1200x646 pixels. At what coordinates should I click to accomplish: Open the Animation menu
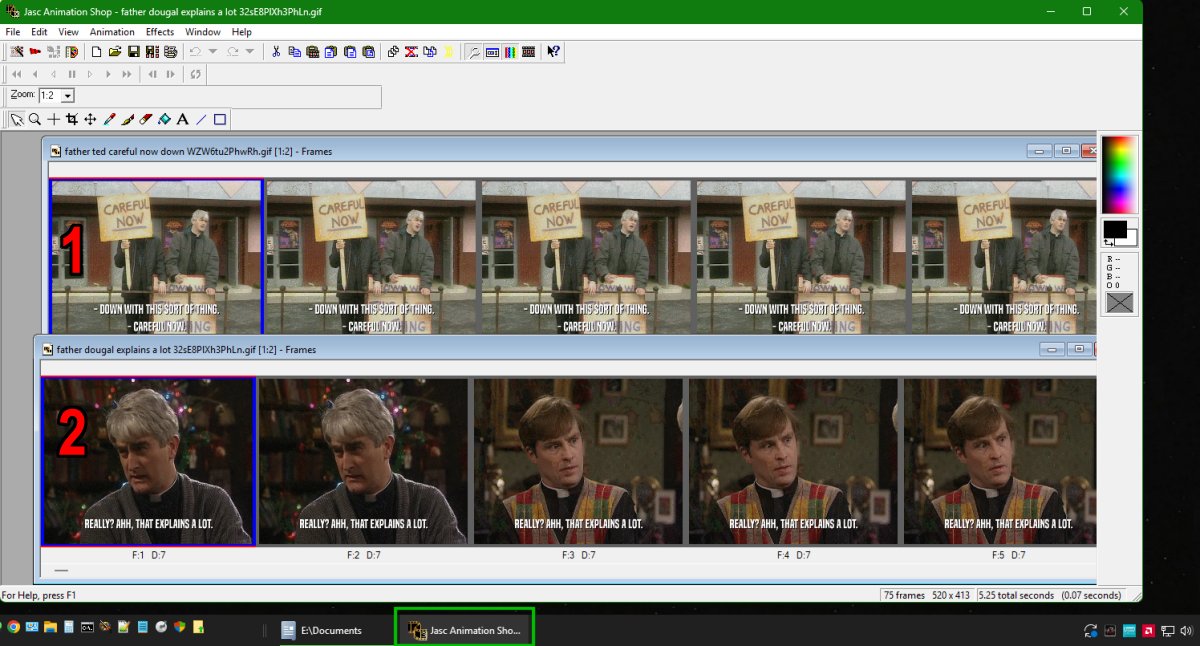pyautogui.click(x=112, y=32)
